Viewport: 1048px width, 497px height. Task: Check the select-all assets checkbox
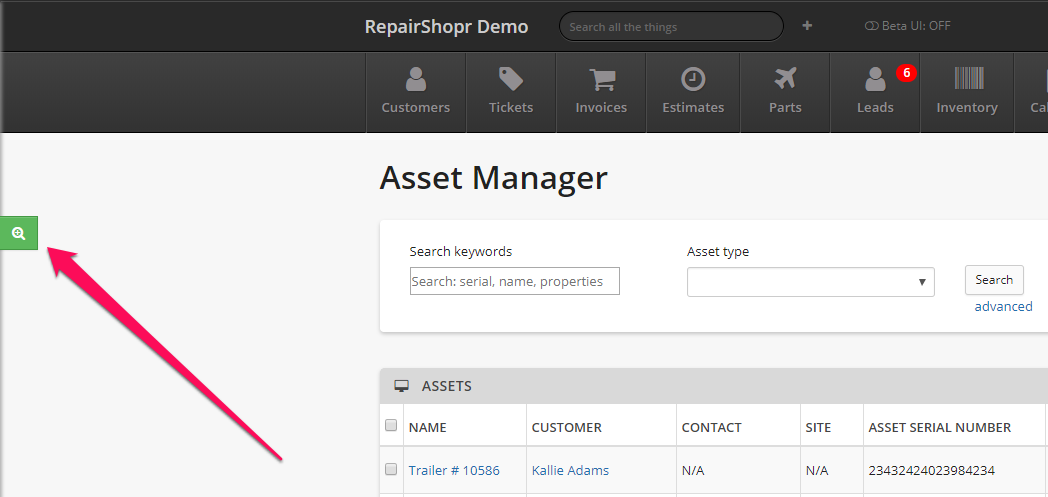(391, 425)
